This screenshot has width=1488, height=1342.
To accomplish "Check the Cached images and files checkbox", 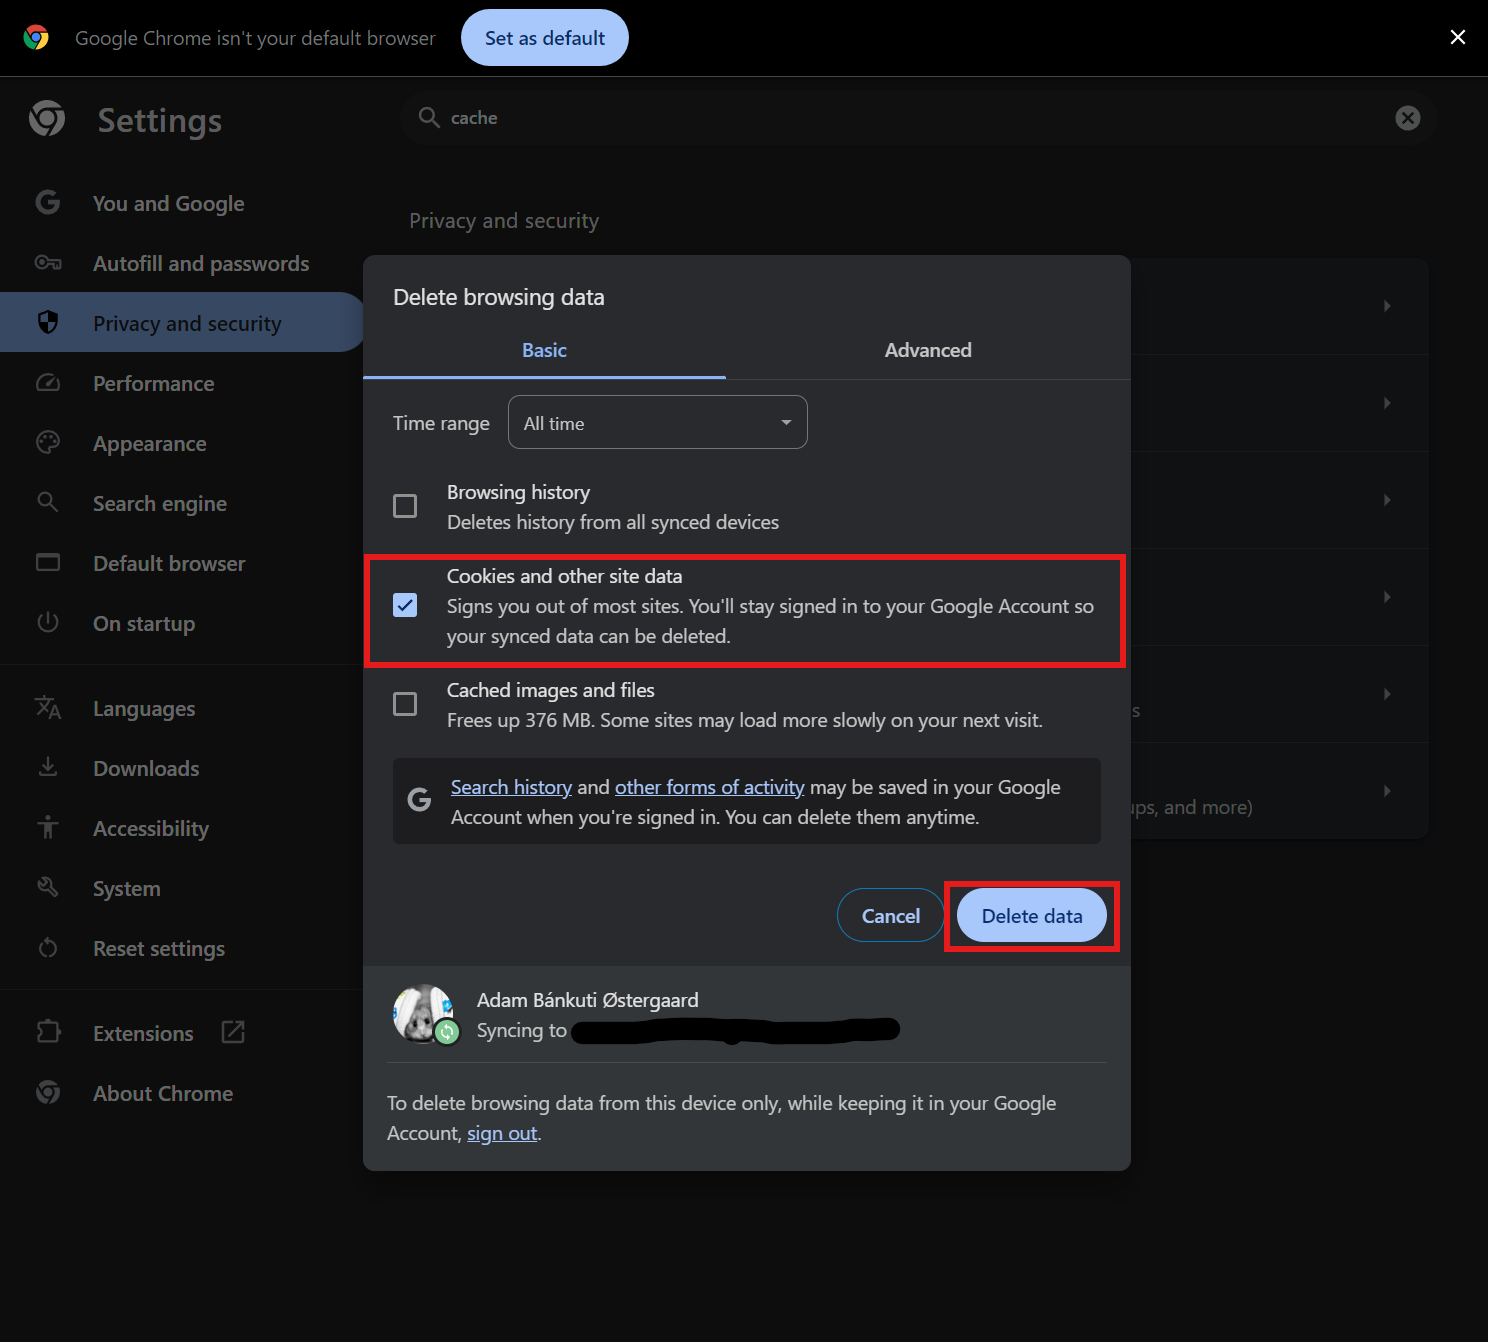I will pyautogui.click(x=405, y=704).
